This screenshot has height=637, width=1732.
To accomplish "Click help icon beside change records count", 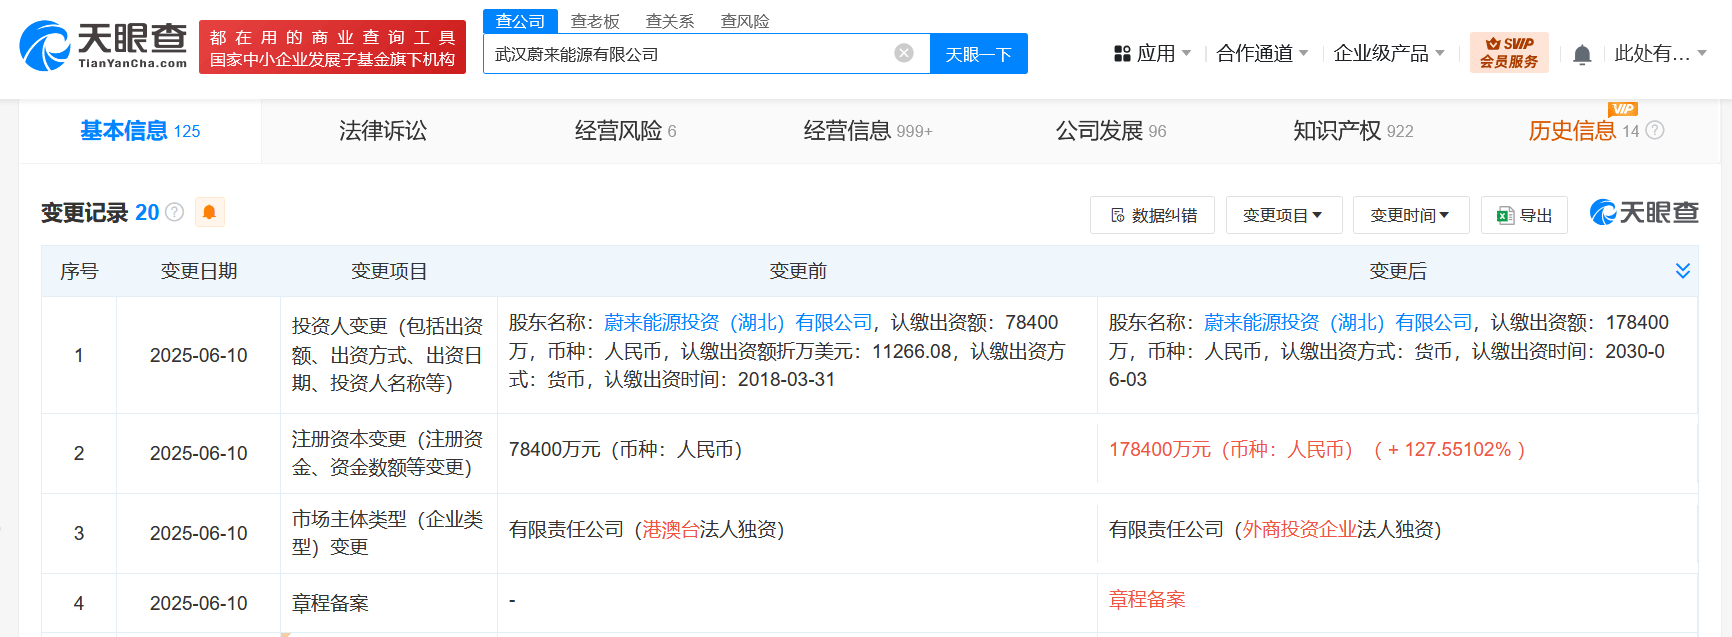I will tap(175, 212).
